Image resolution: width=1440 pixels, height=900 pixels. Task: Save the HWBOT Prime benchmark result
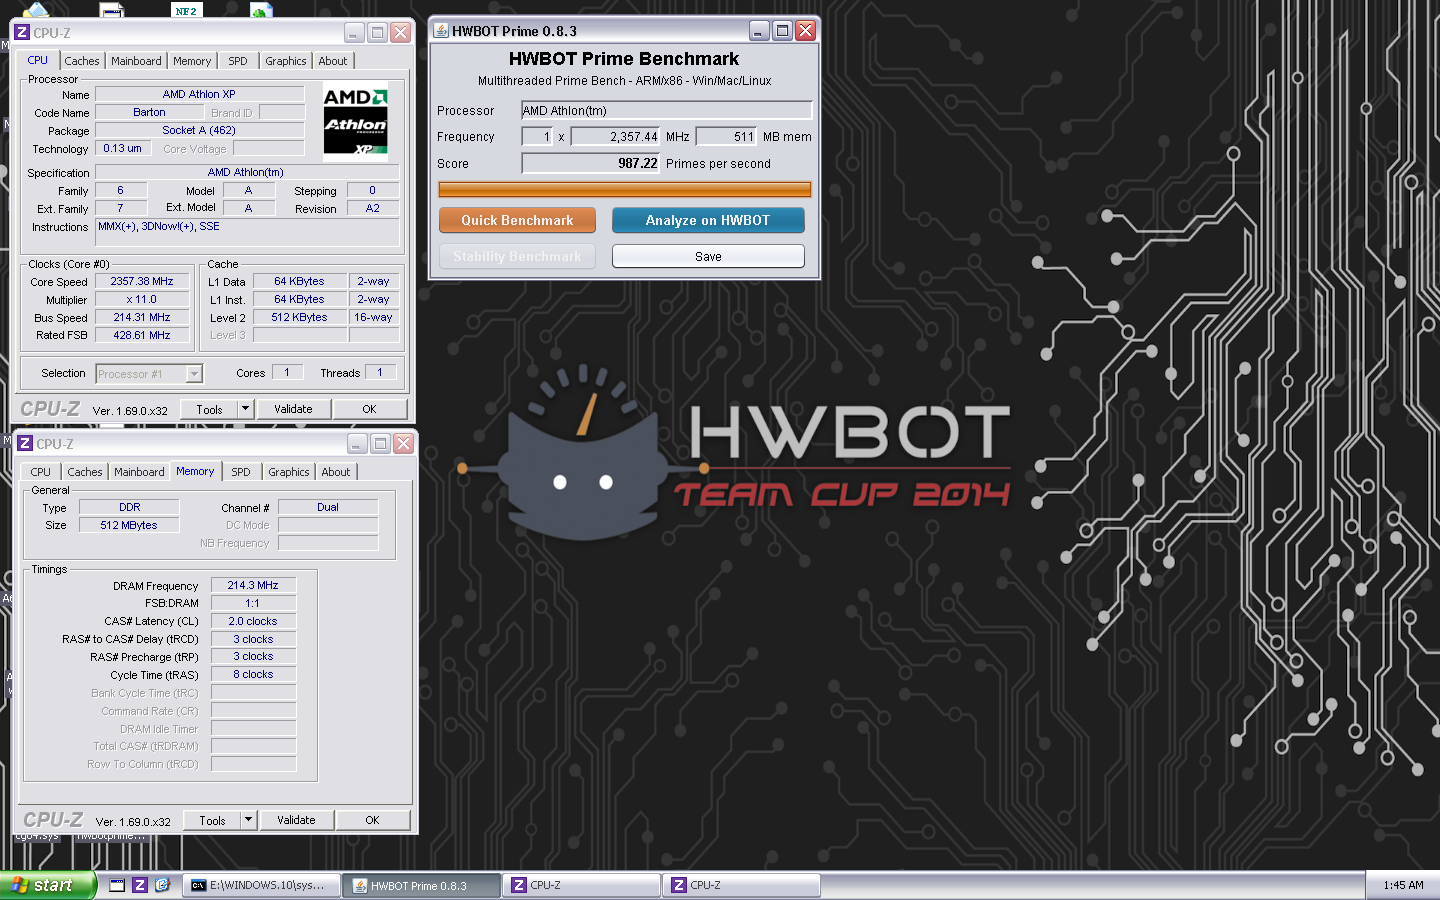708,256
